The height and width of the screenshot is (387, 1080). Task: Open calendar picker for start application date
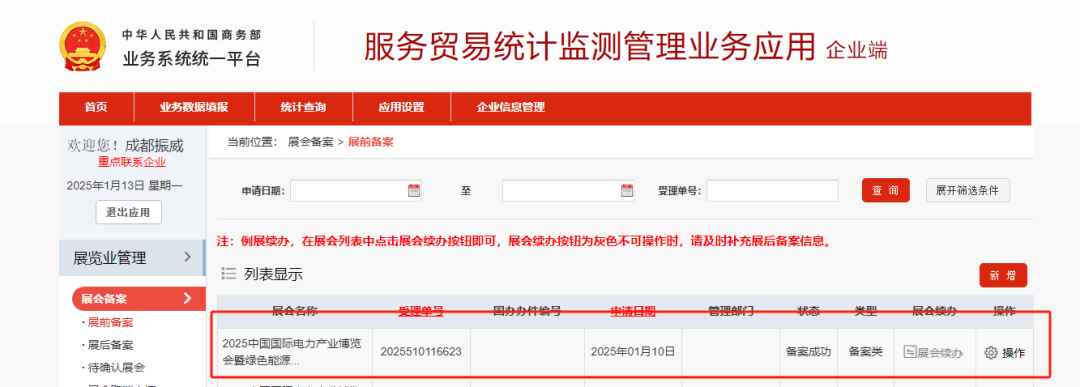[413, 191]
